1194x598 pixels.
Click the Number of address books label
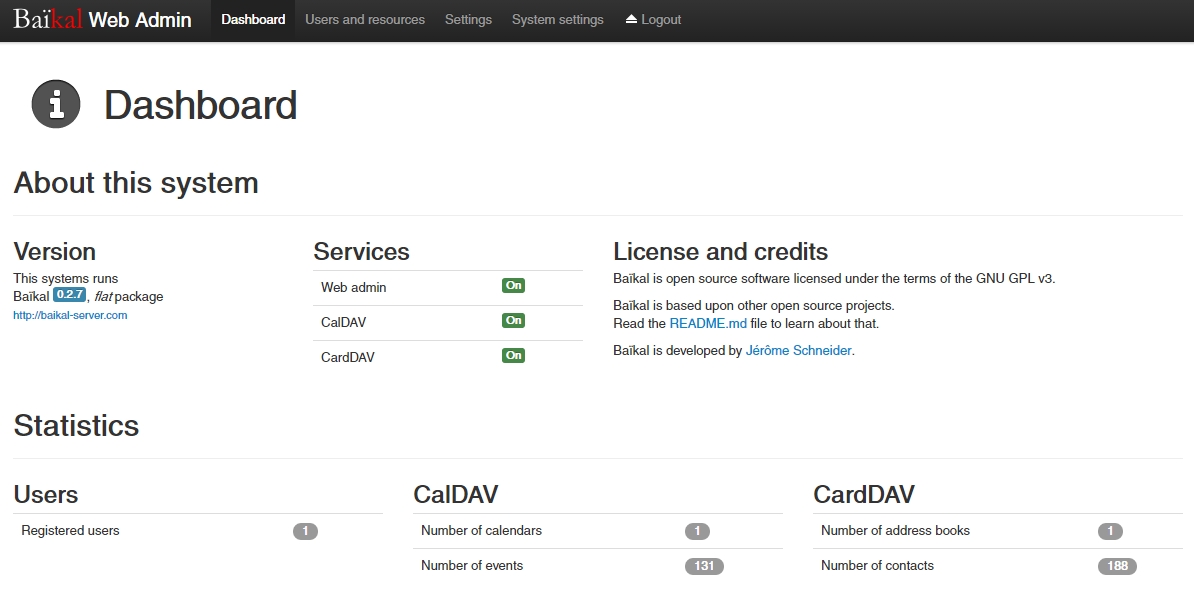click(x=896, y=531)
